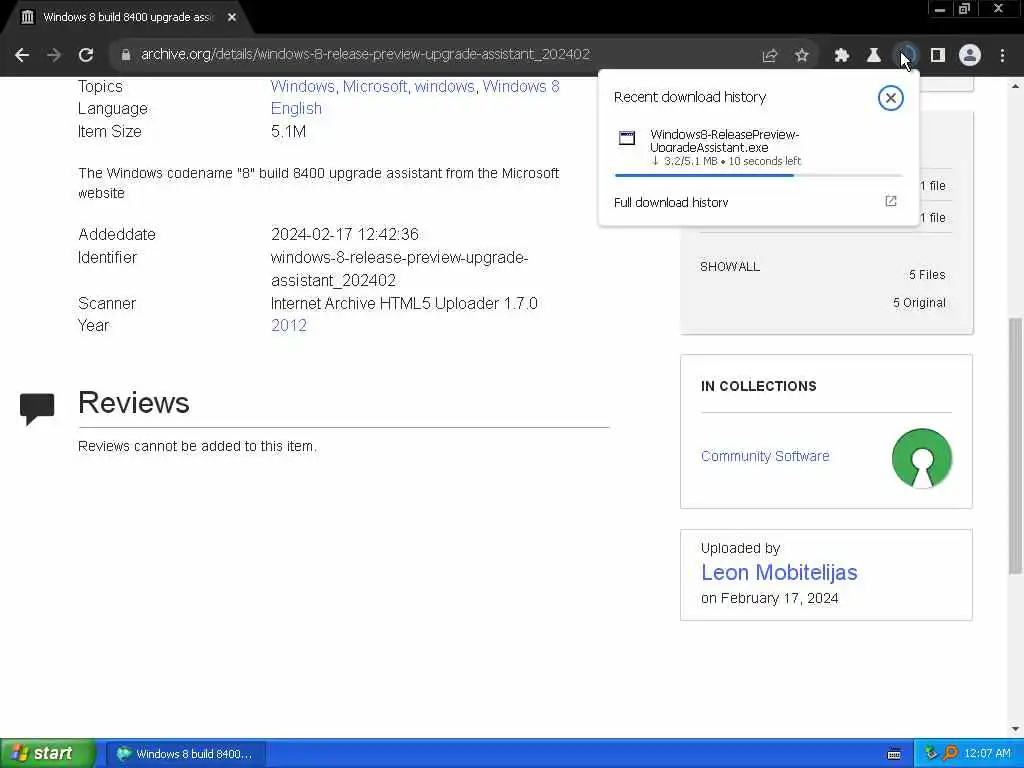Click the 5.1M item size value
The height and width of the screenshot is (768, 1024).
click(x=288, y=131)
